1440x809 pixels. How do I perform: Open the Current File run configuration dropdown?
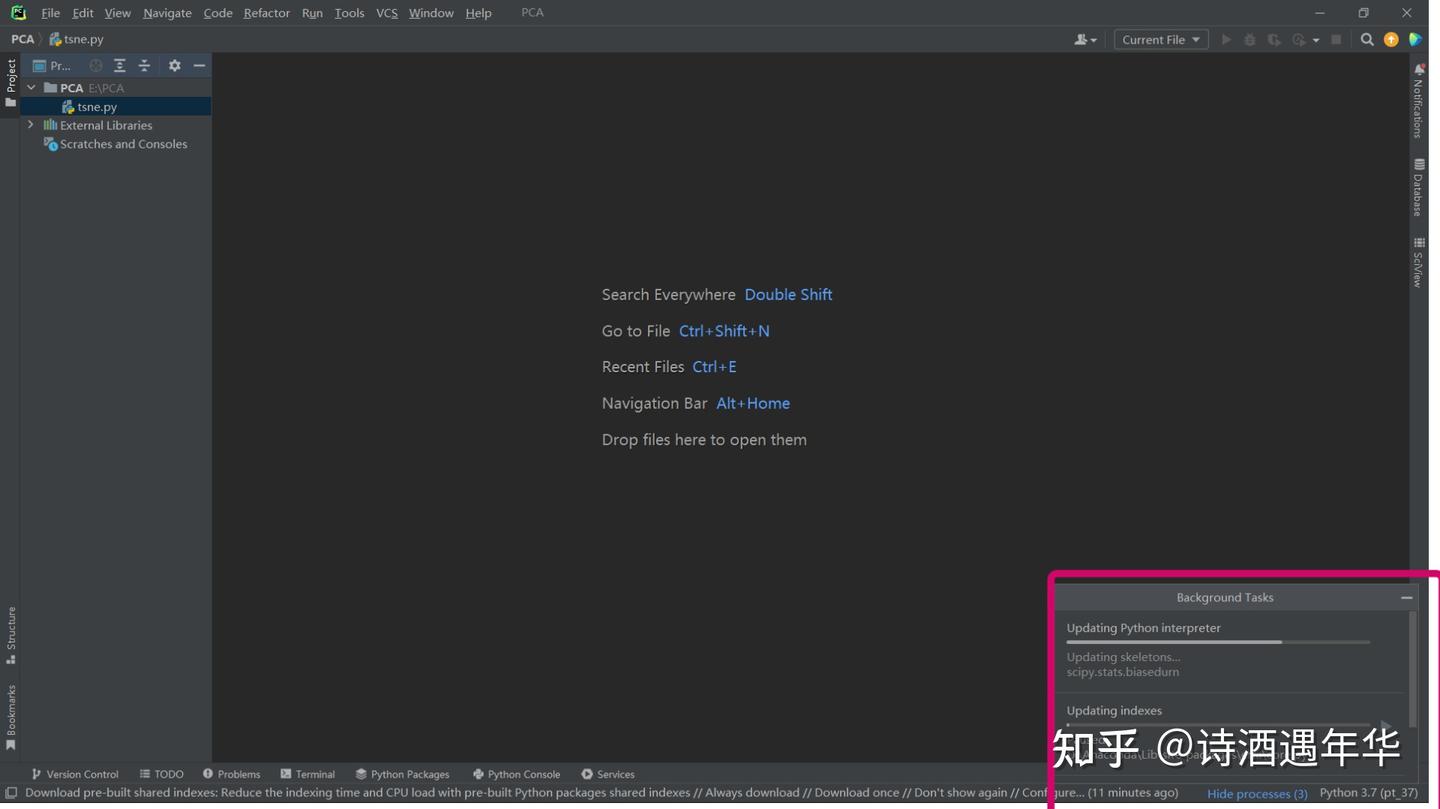coord(1160,39)
